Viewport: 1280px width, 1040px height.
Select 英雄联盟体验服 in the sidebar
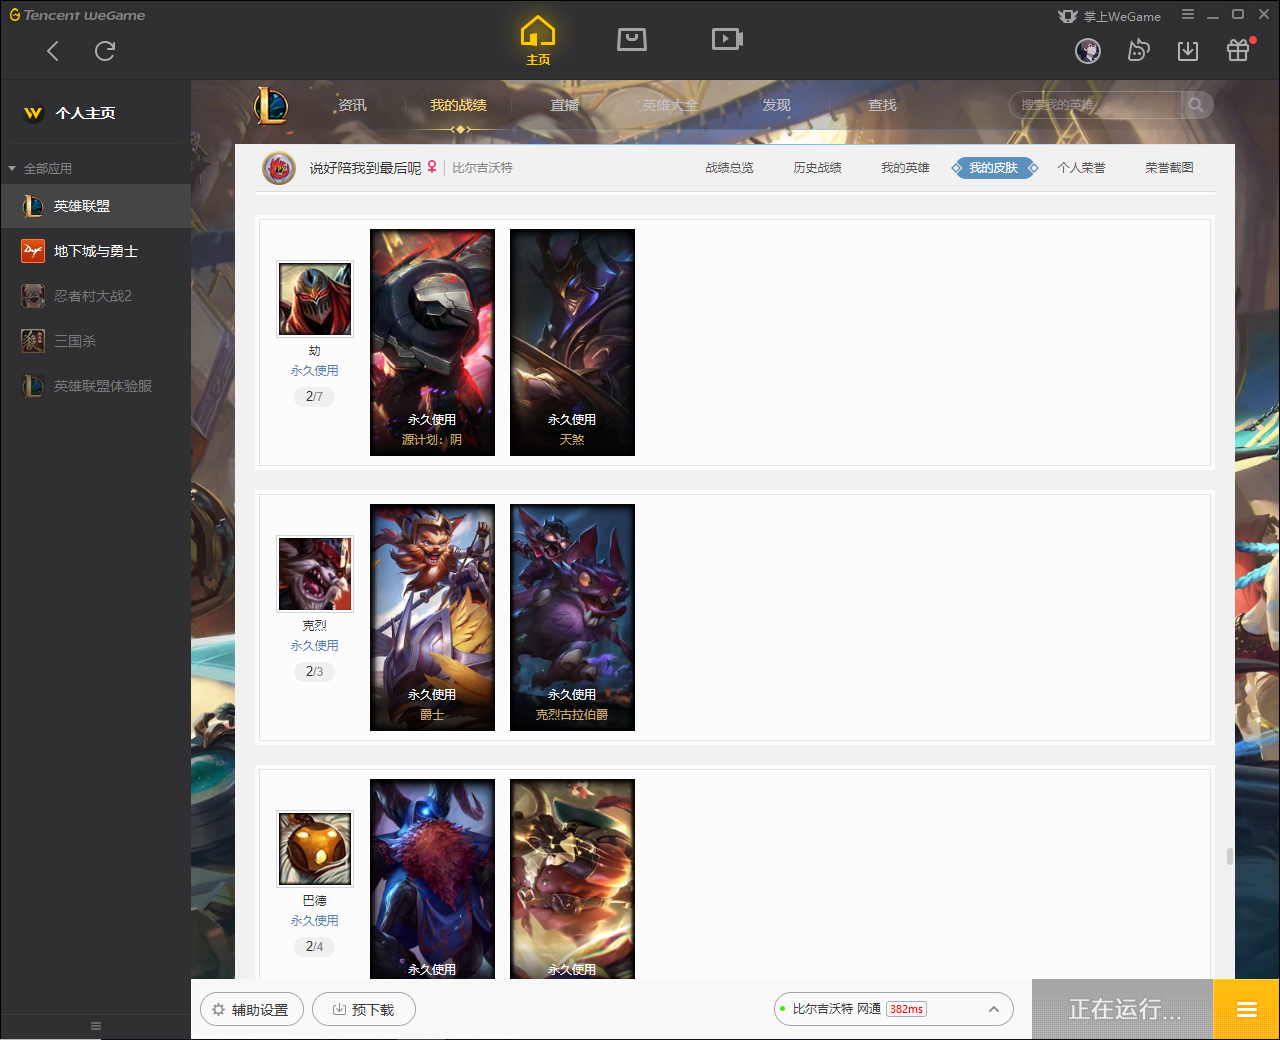(x=96, y=386)
